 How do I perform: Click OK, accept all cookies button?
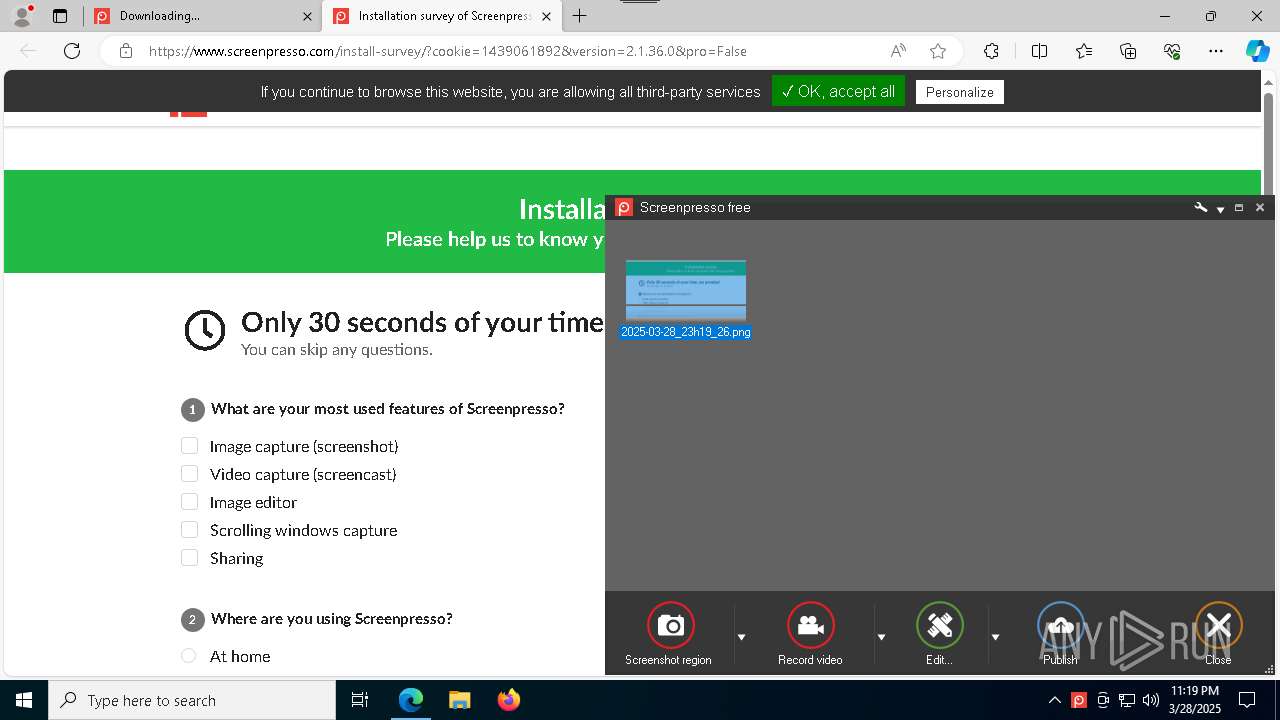tap(838, 91)
